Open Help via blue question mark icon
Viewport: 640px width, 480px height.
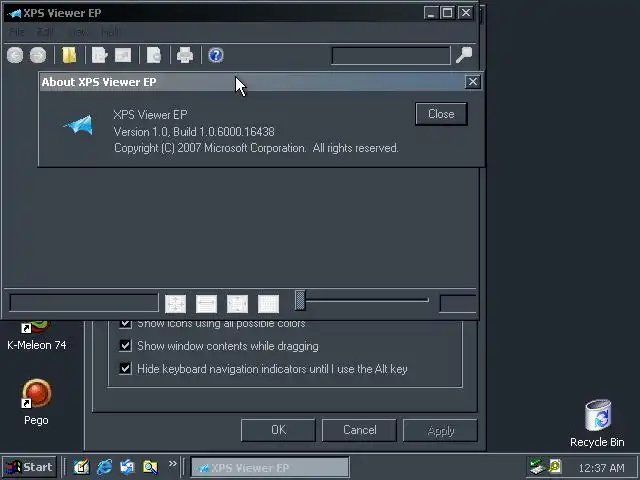pos(216,55)
